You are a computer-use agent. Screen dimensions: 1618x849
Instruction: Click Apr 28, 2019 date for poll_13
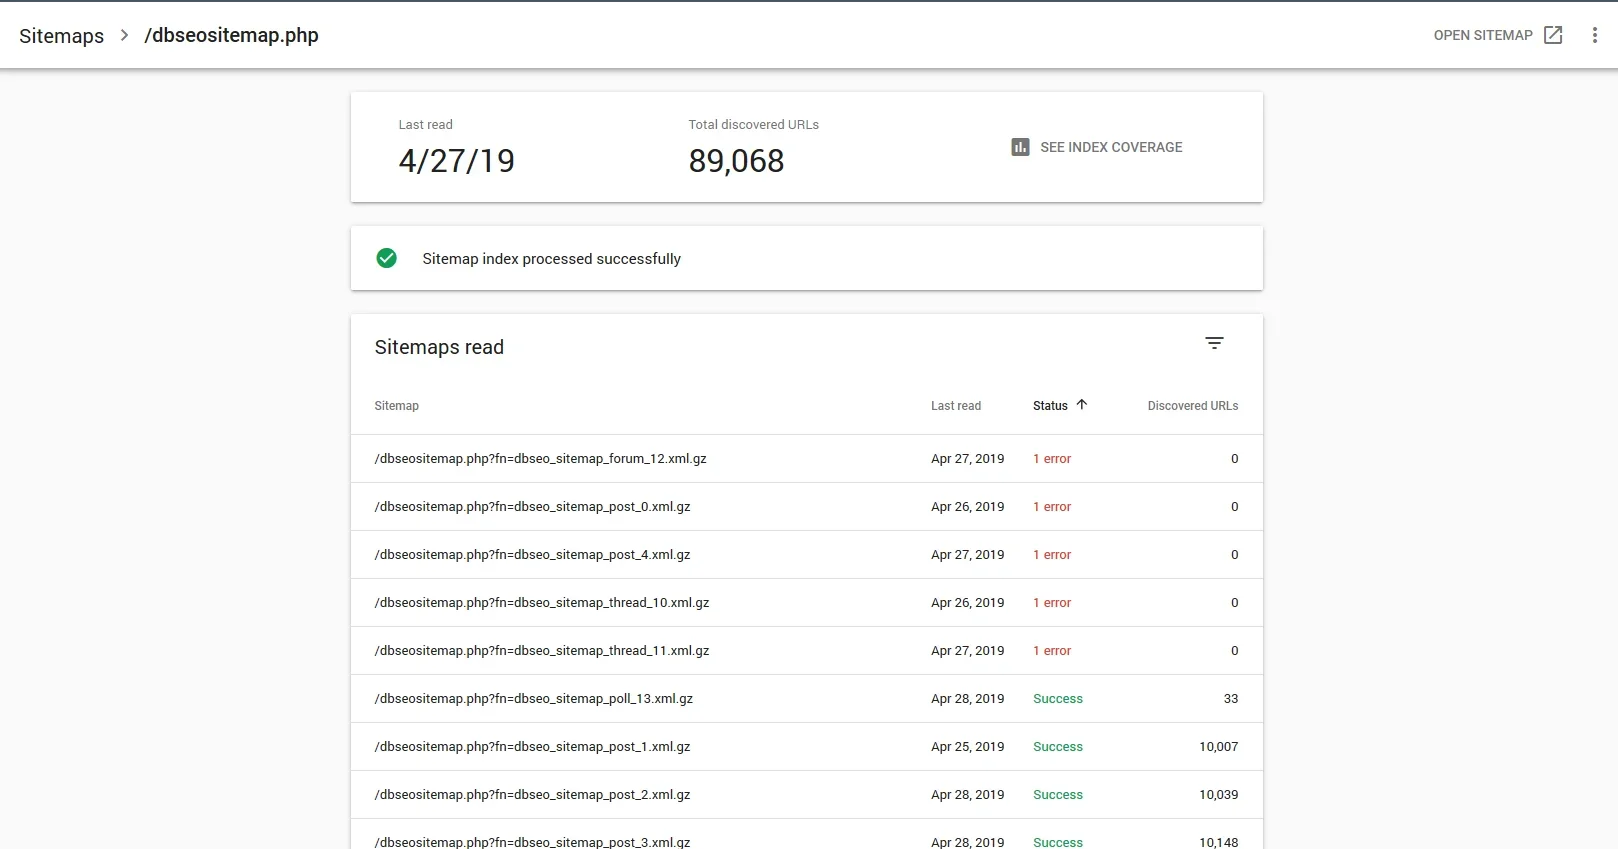[x=967, y=699]
